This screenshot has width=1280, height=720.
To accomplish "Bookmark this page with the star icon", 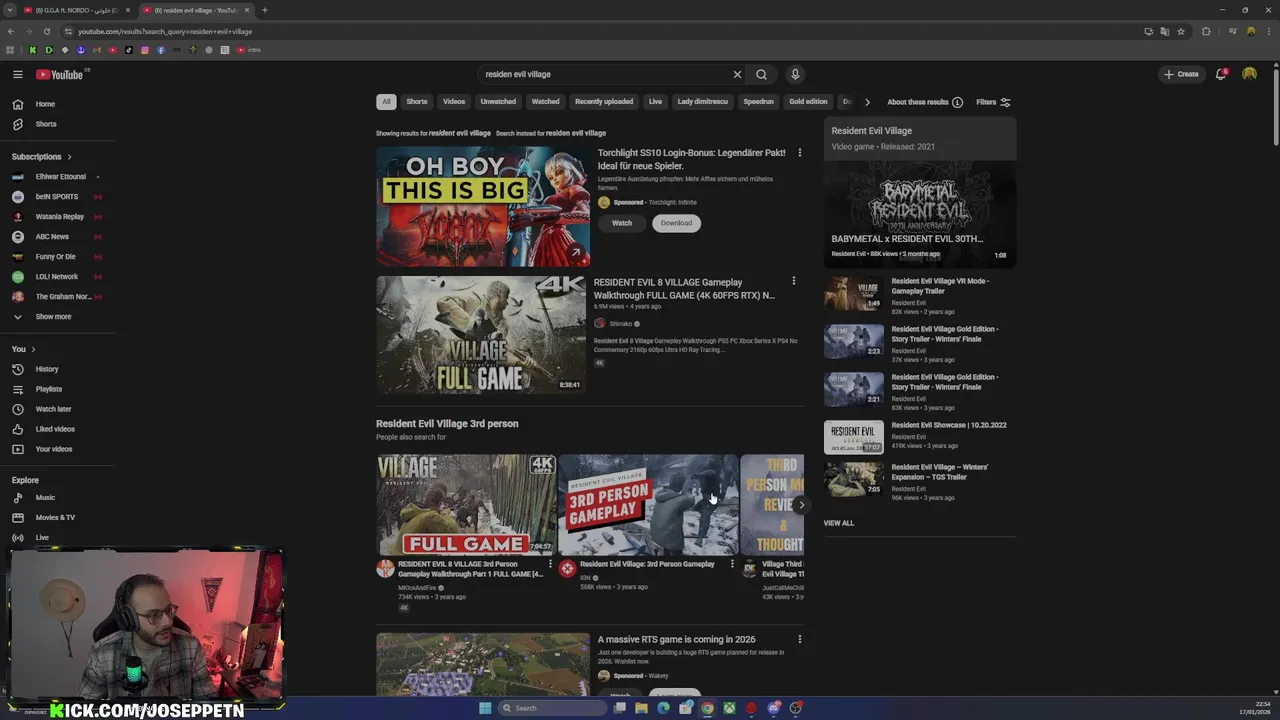I will pyautogui.click(x=1181, y=31).
